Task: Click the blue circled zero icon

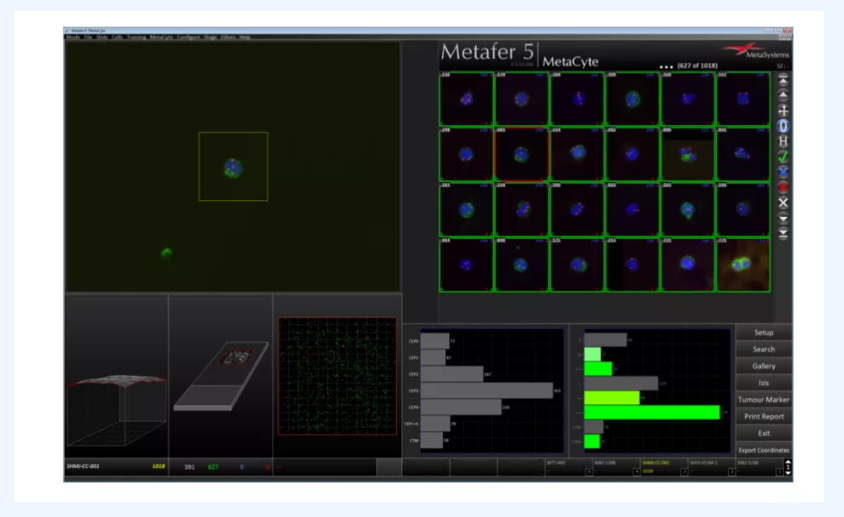Action: [x=783, y=126]
